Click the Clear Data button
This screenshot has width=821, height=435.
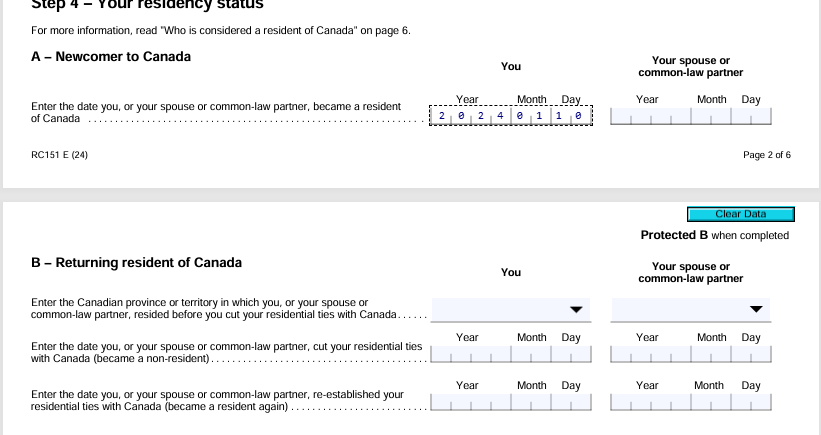(x=740, y=214)
